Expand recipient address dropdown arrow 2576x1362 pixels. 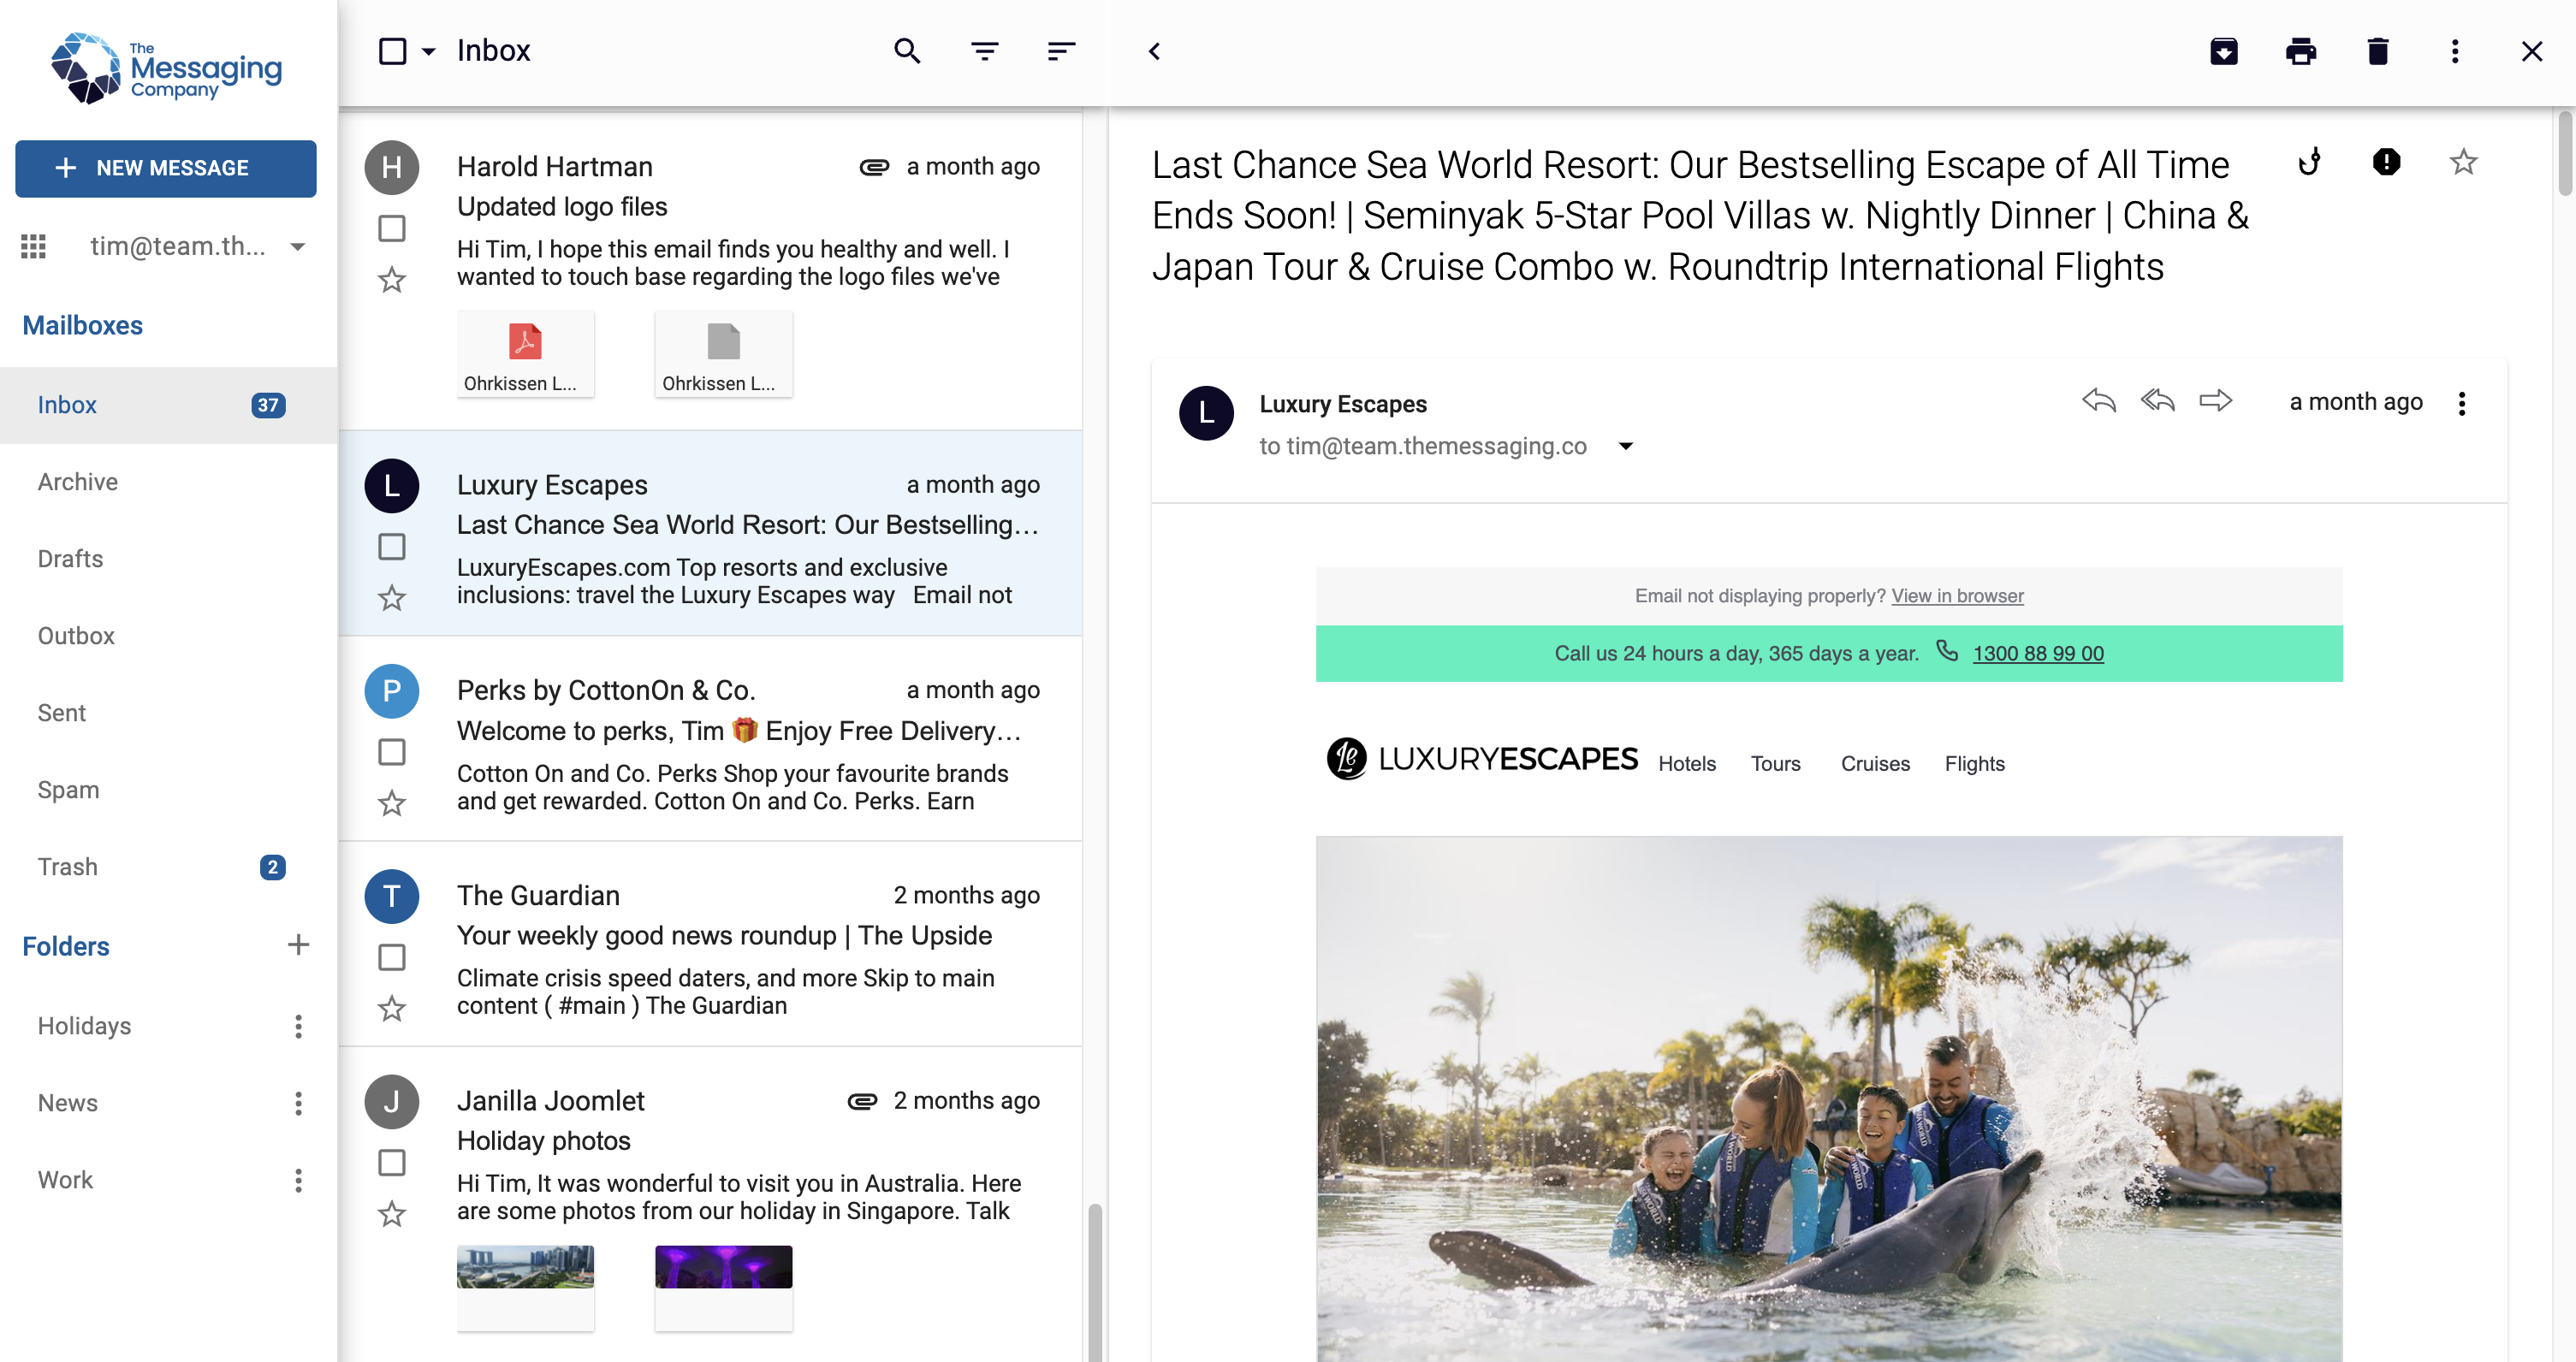pyautogui.click(x=1629, y=446)
